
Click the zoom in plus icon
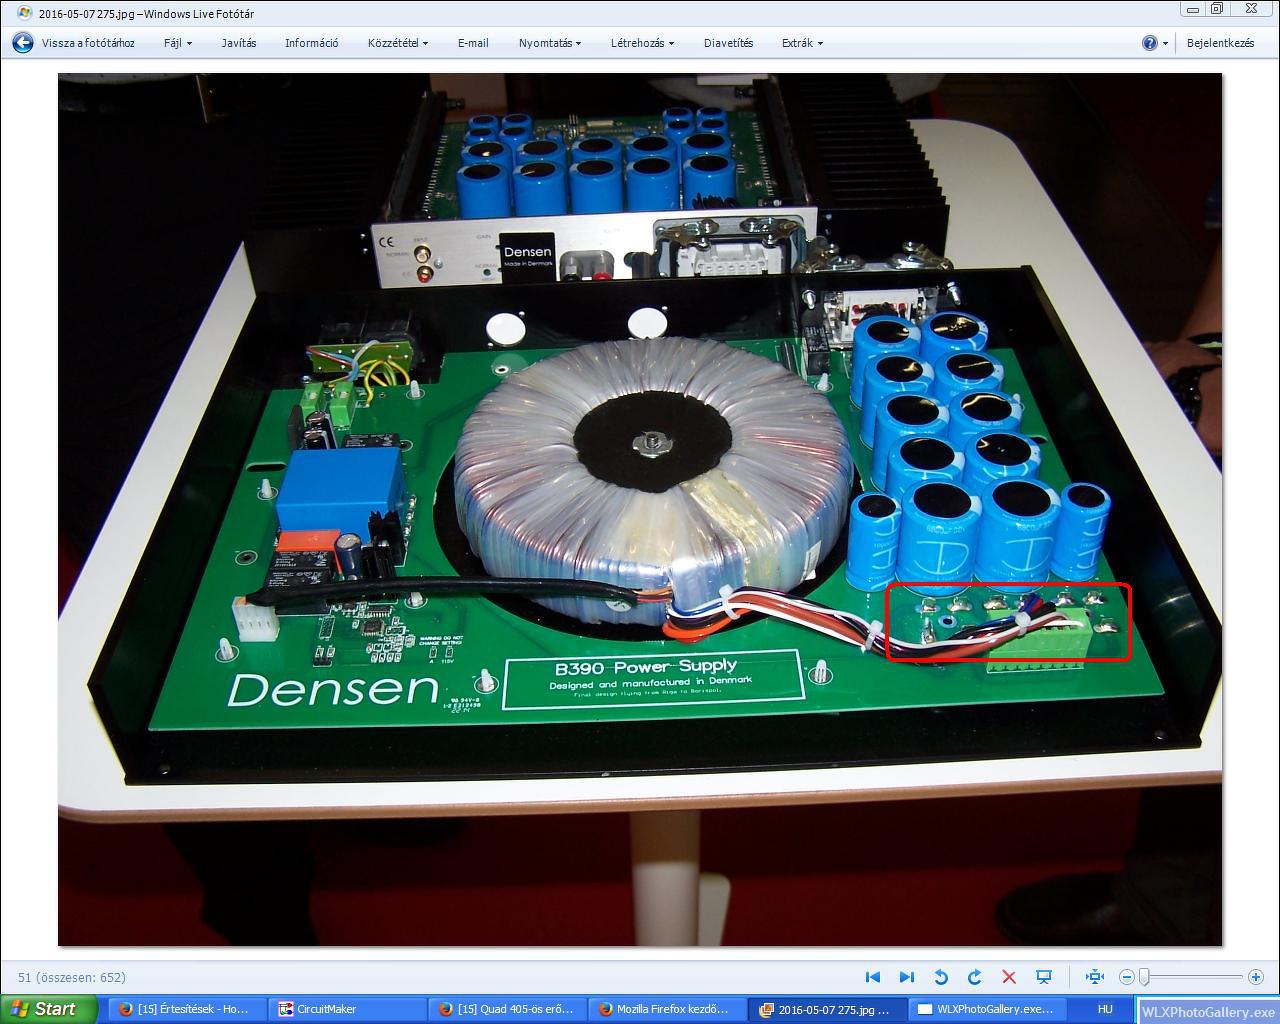(x=1257, y=977)
